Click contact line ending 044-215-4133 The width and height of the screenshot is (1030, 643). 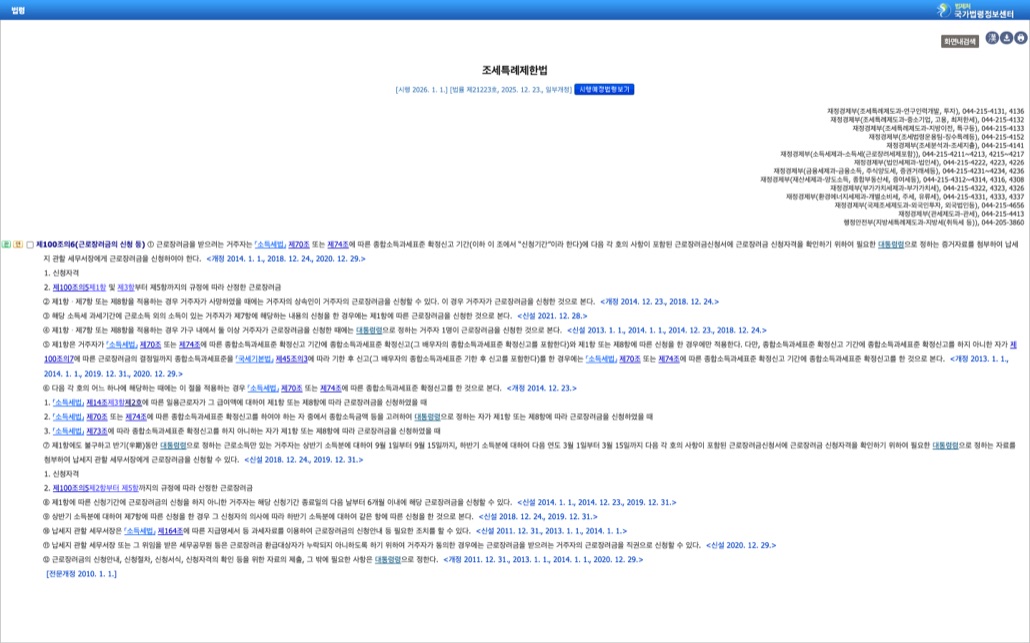(938, 129)
